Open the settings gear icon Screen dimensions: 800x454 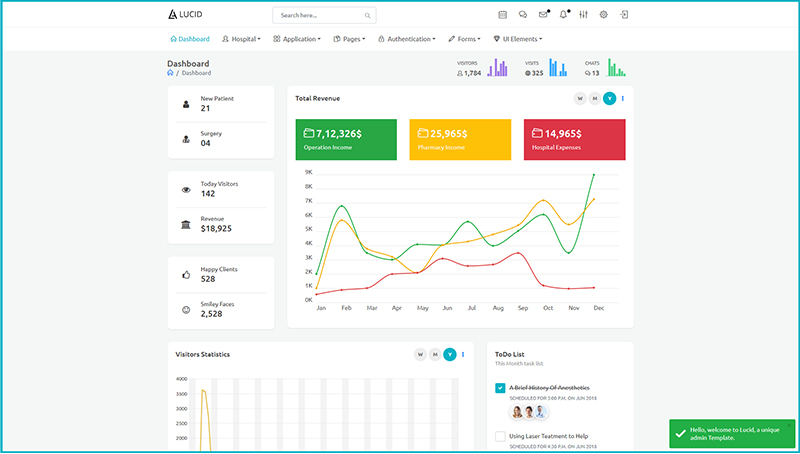[603, 15]
